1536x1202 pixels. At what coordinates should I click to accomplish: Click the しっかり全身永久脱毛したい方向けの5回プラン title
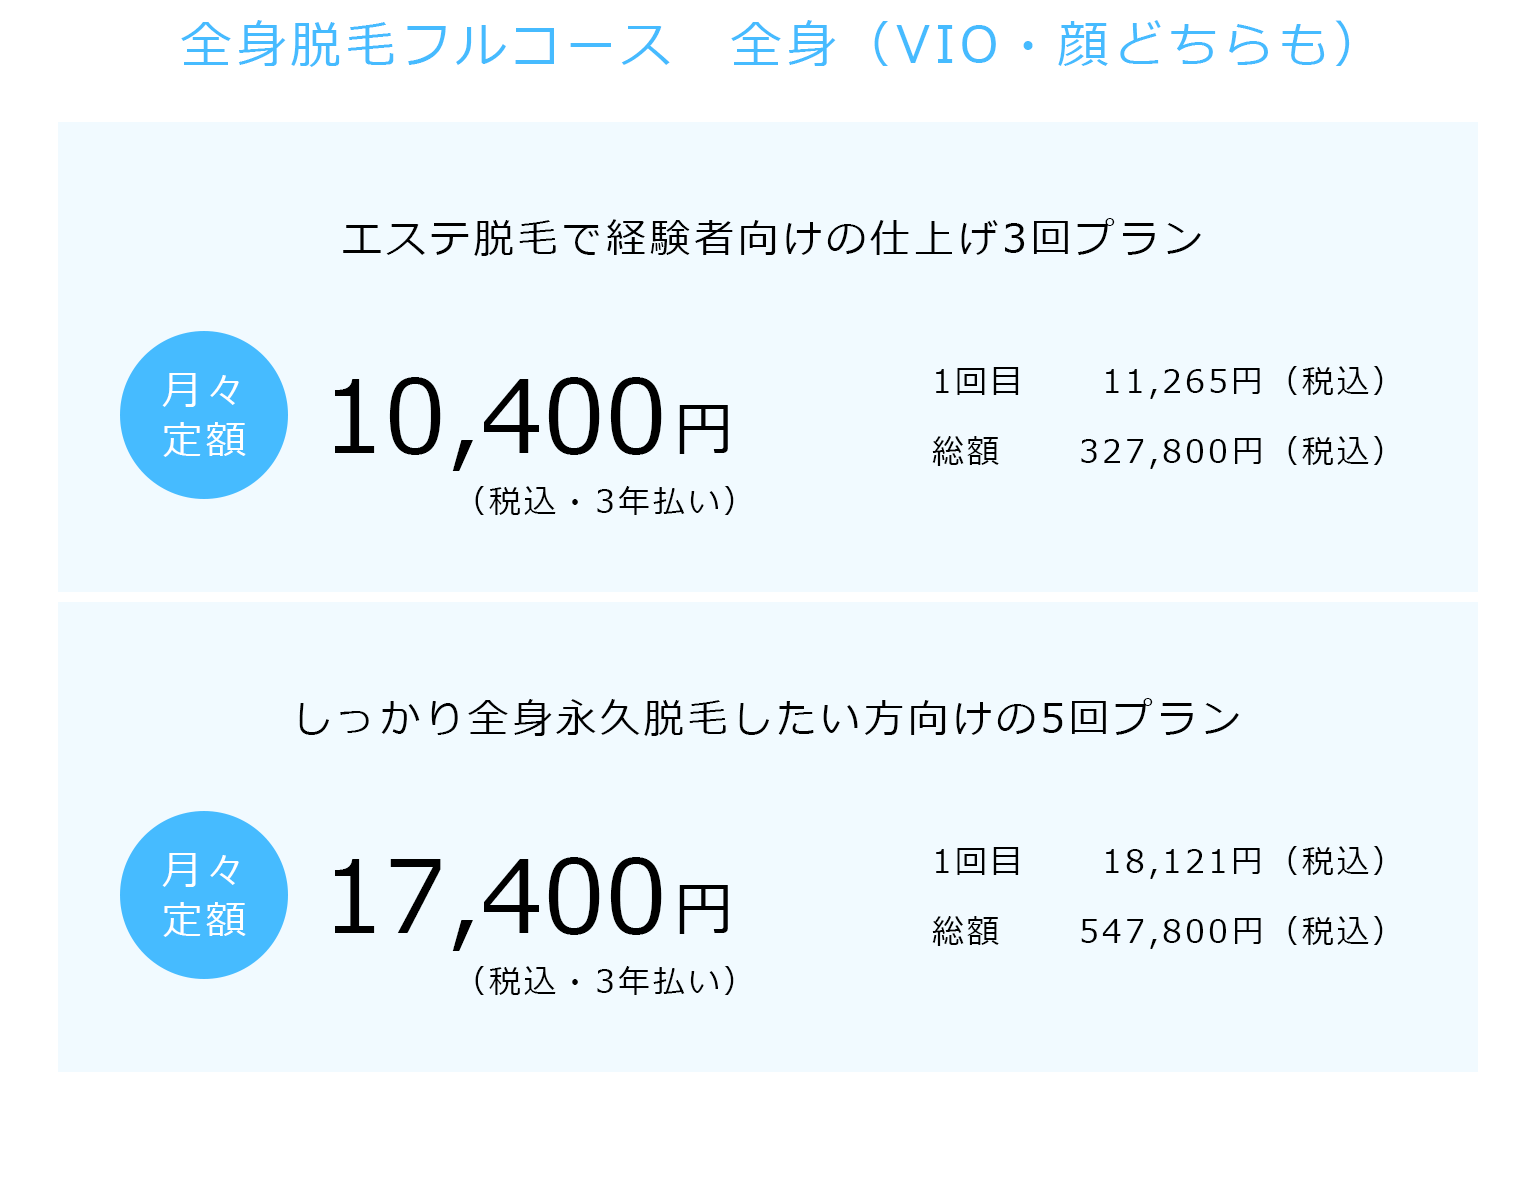768,719
